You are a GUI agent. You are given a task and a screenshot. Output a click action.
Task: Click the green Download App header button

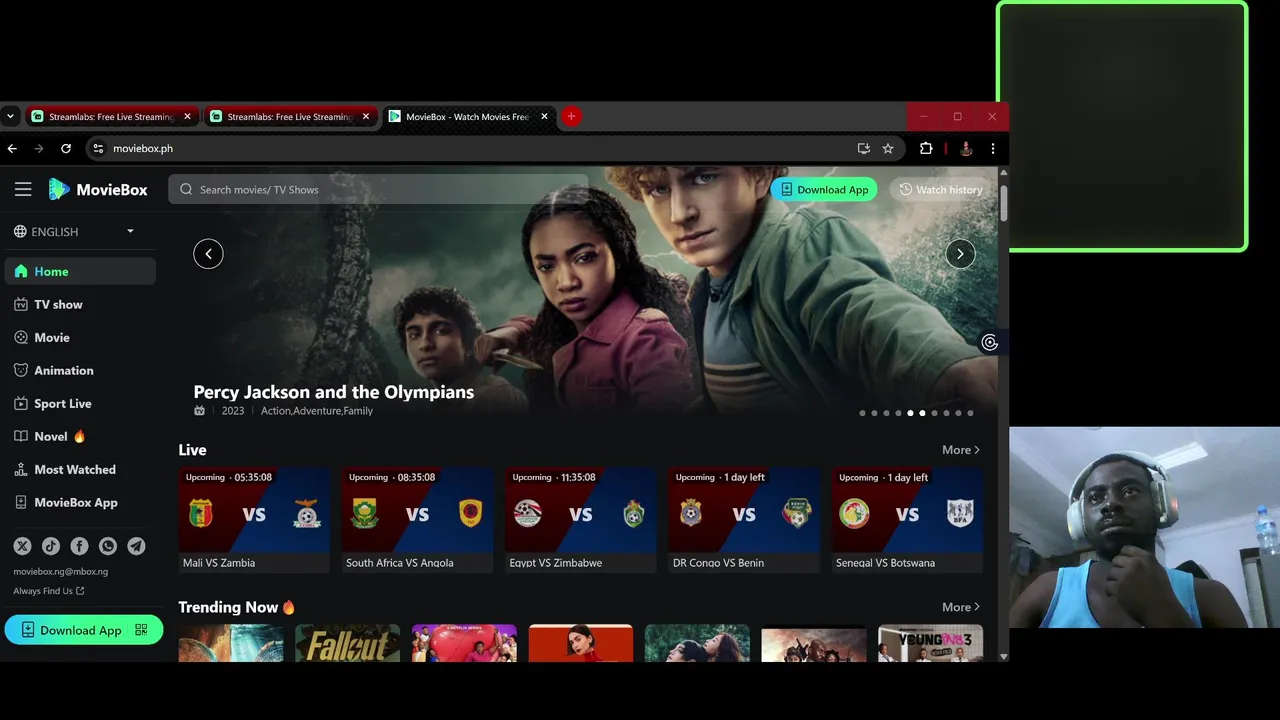coord(824,189)
